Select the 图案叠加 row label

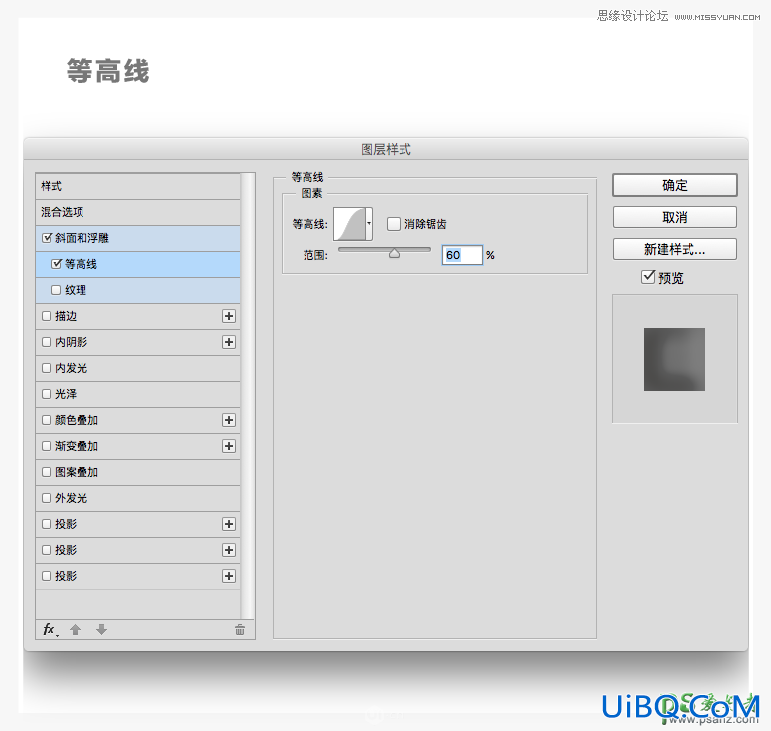[76, 472]
